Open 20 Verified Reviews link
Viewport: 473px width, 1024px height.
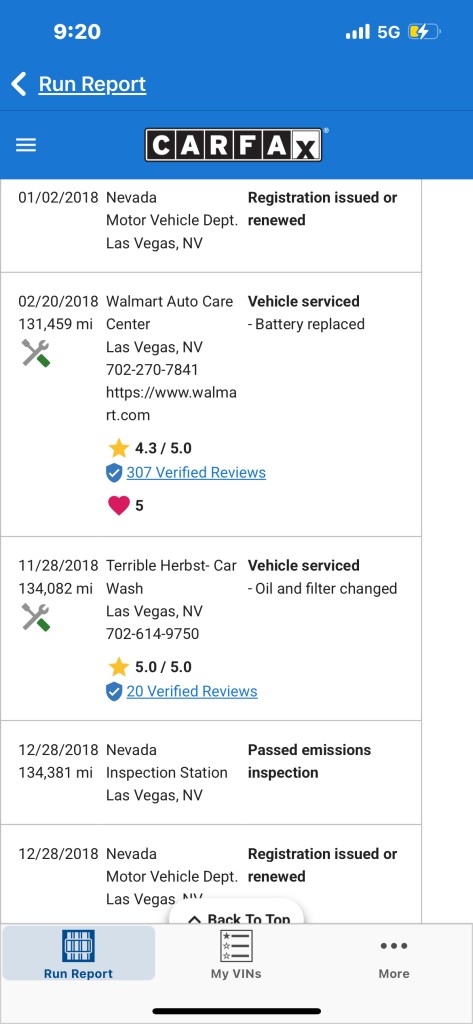192,692
